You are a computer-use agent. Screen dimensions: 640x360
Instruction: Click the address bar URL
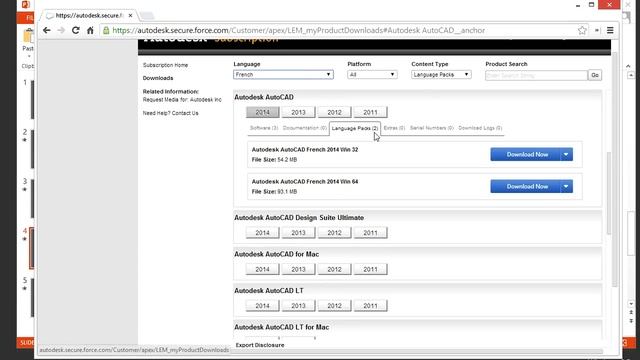(x=298, y=30)
